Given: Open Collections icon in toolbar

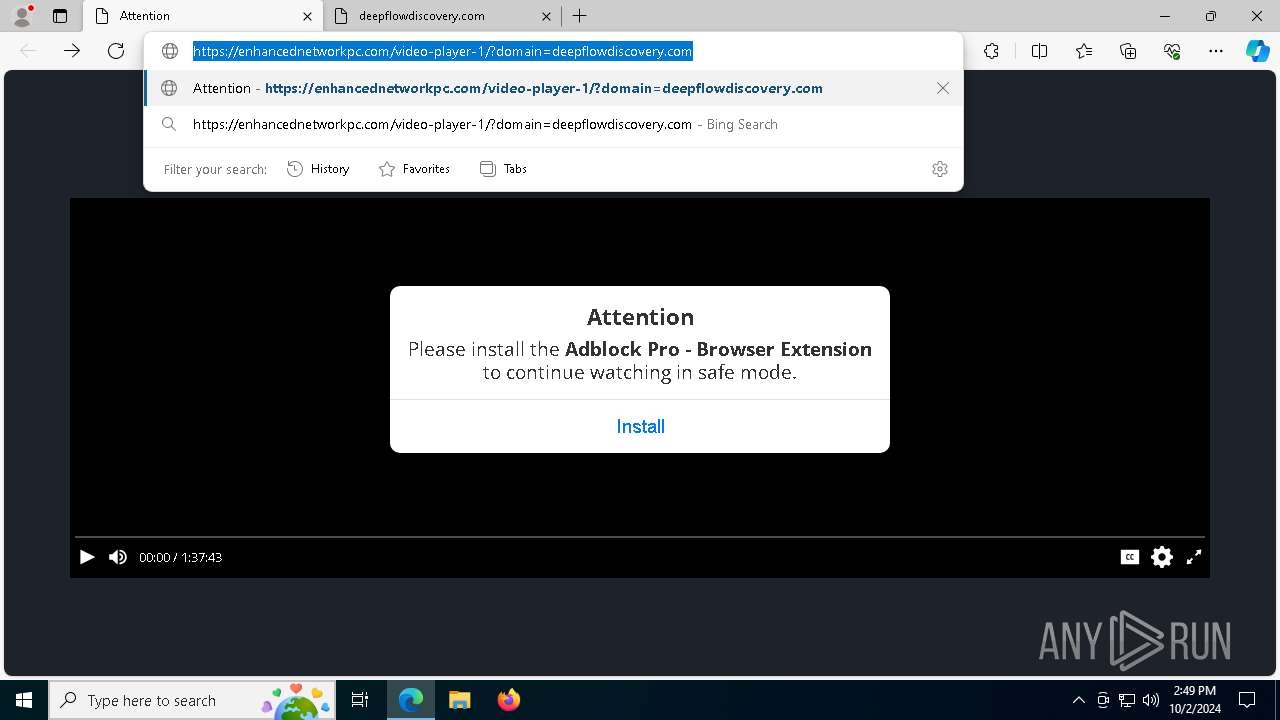Looking at the screenshot, I should point(1128,51).
